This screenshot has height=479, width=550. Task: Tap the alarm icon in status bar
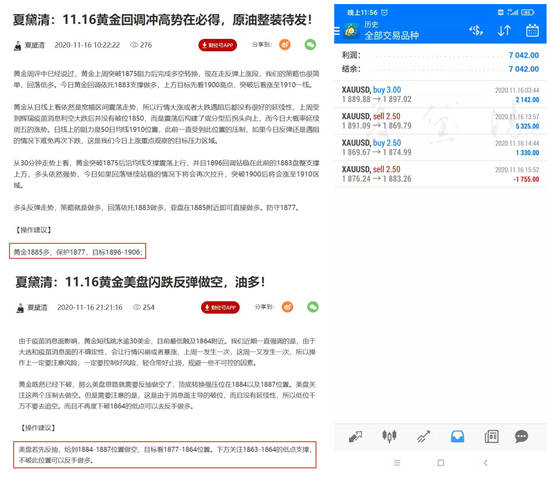384,12
